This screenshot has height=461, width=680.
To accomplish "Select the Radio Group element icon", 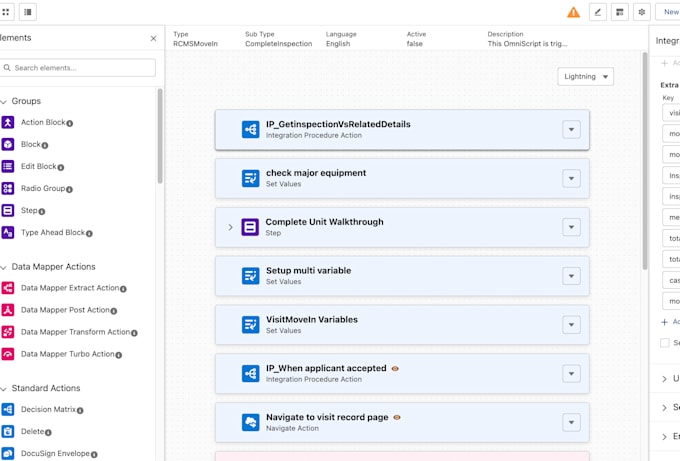I will pyautogui.click(x=8, y=188).
